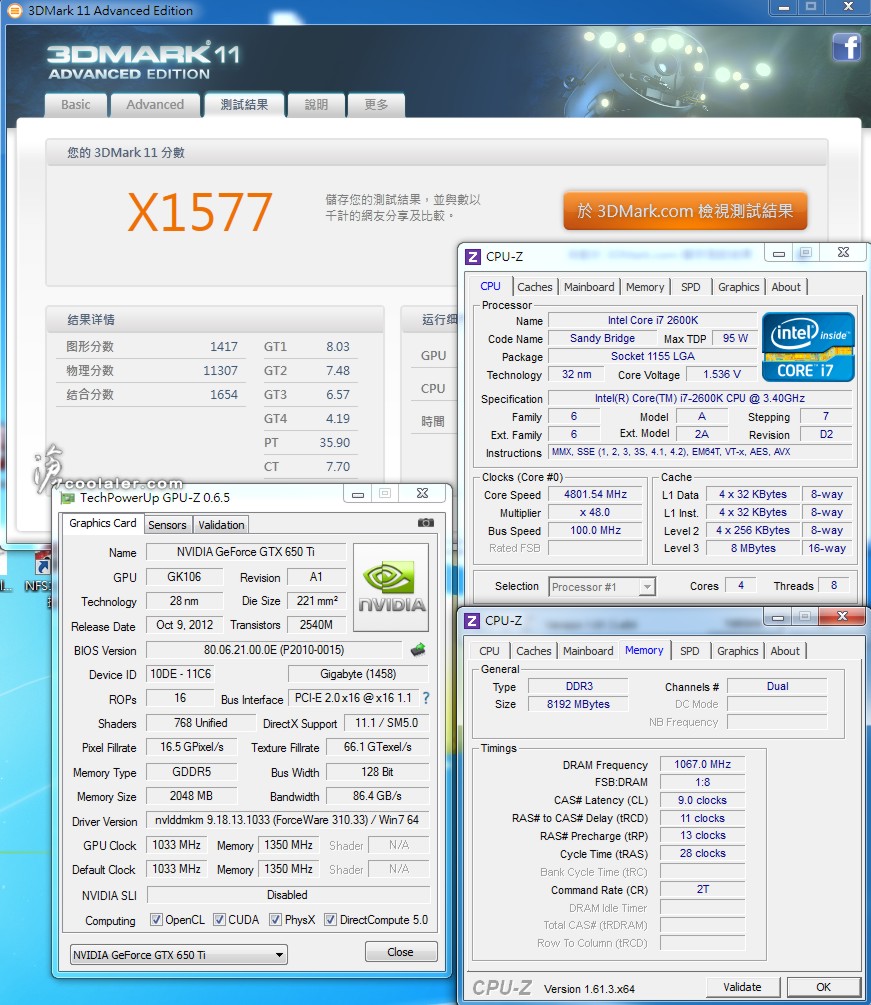Open Mainboard tab in lower CPU-Z window

point(588,651)
